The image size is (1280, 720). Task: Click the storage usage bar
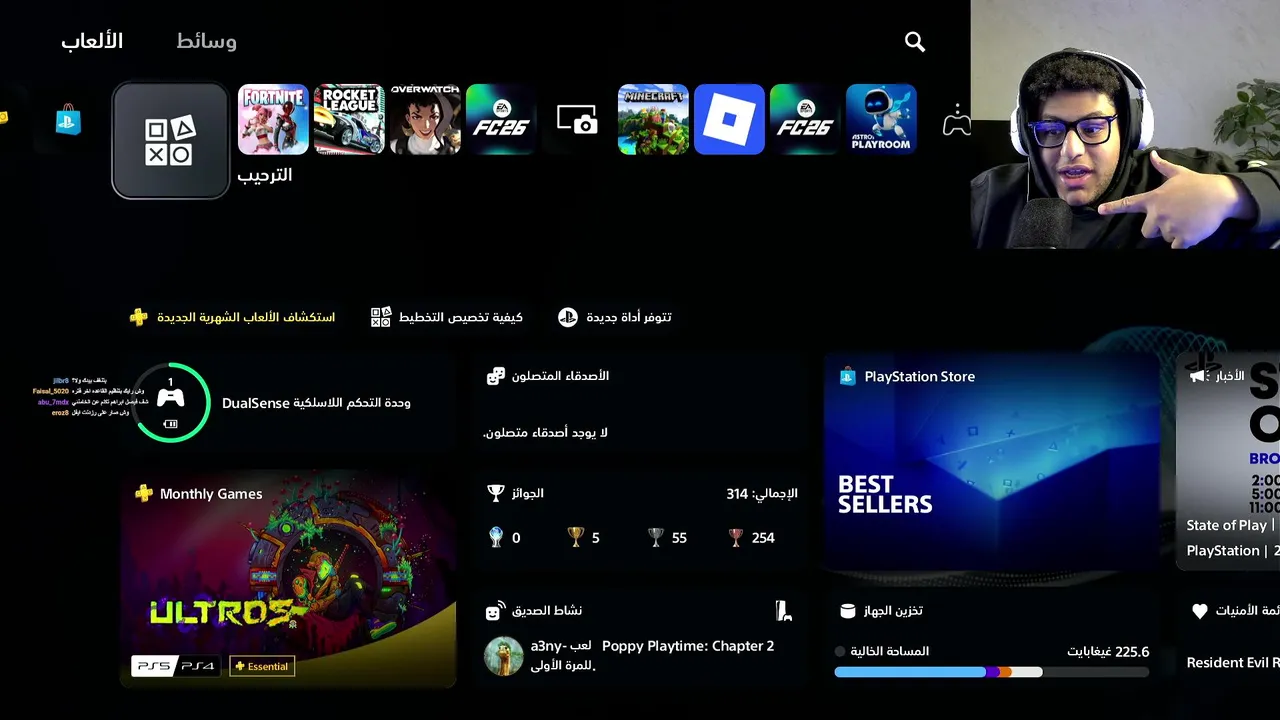coord(992,672)
